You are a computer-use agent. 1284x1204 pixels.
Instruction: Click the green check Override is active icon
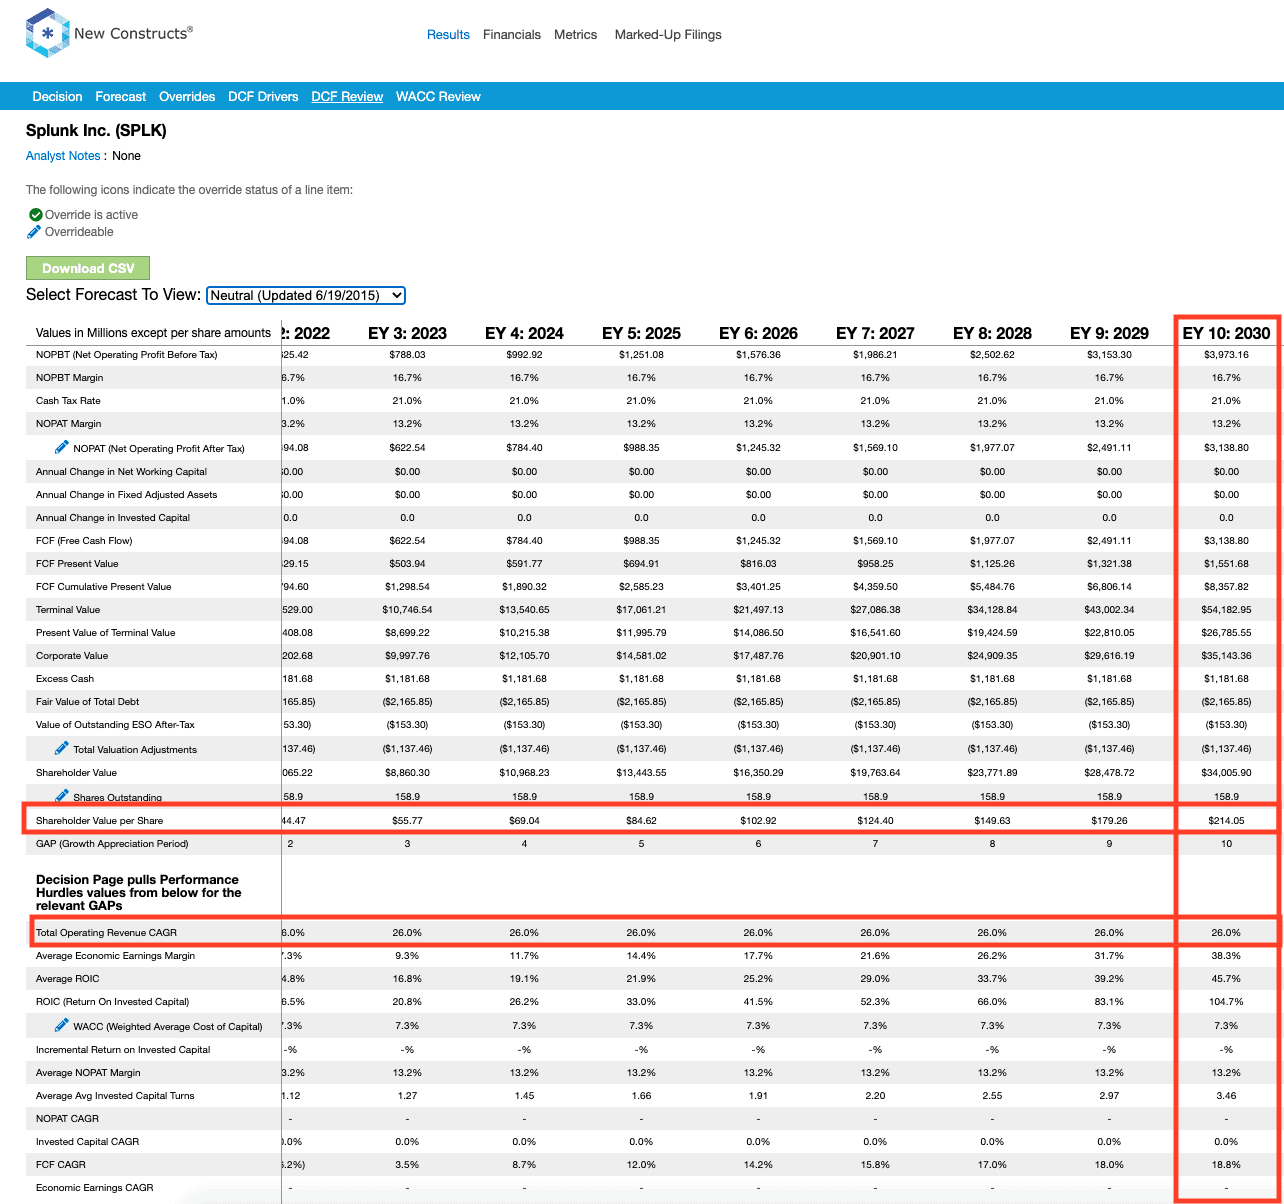tap(35, 215)
